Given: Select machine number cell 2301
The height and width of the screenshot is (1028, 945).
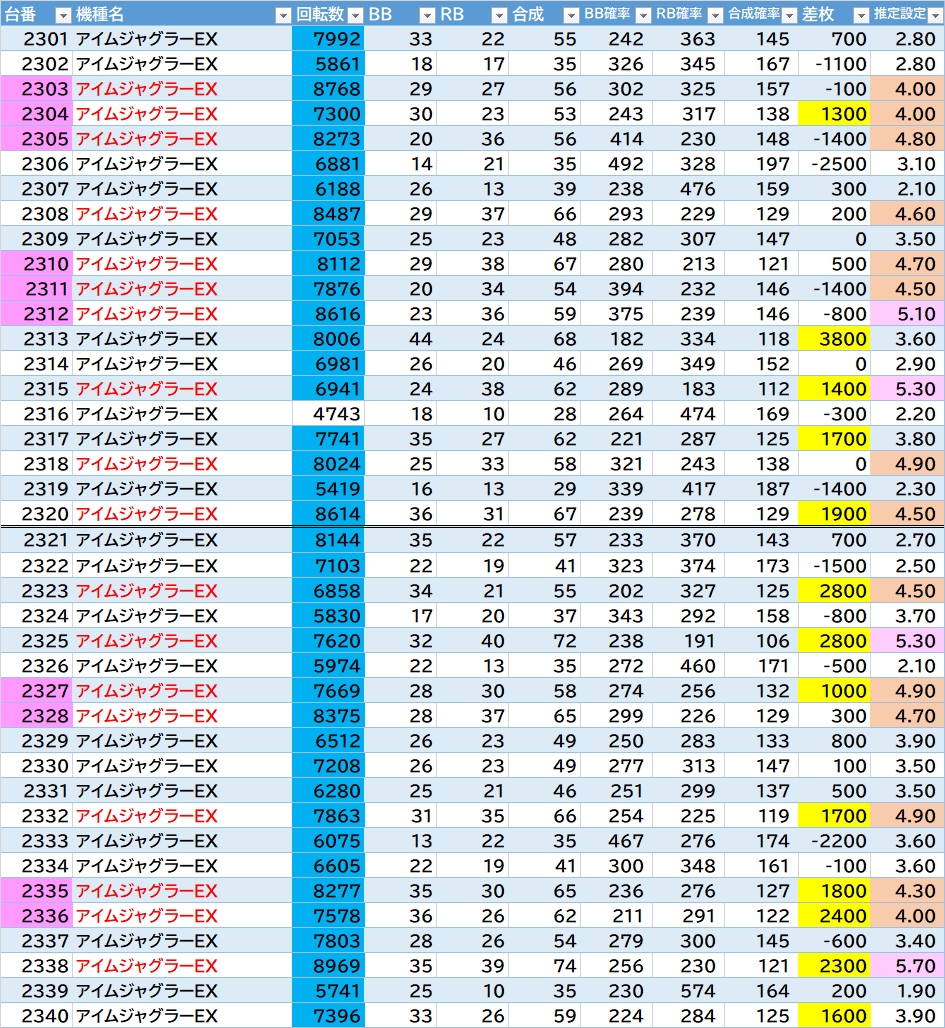Looking at the screenshot, I should 36,39.
